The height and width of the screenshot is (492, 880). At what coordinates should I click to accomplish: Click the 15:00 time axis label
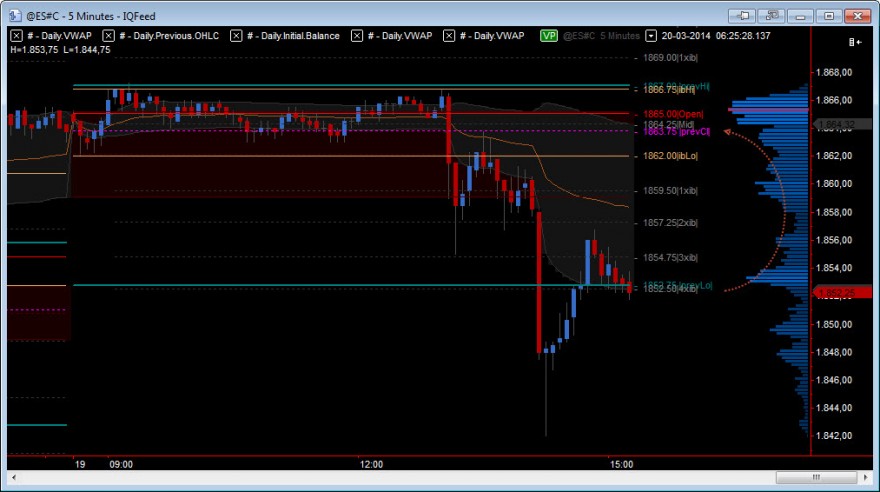621,465
